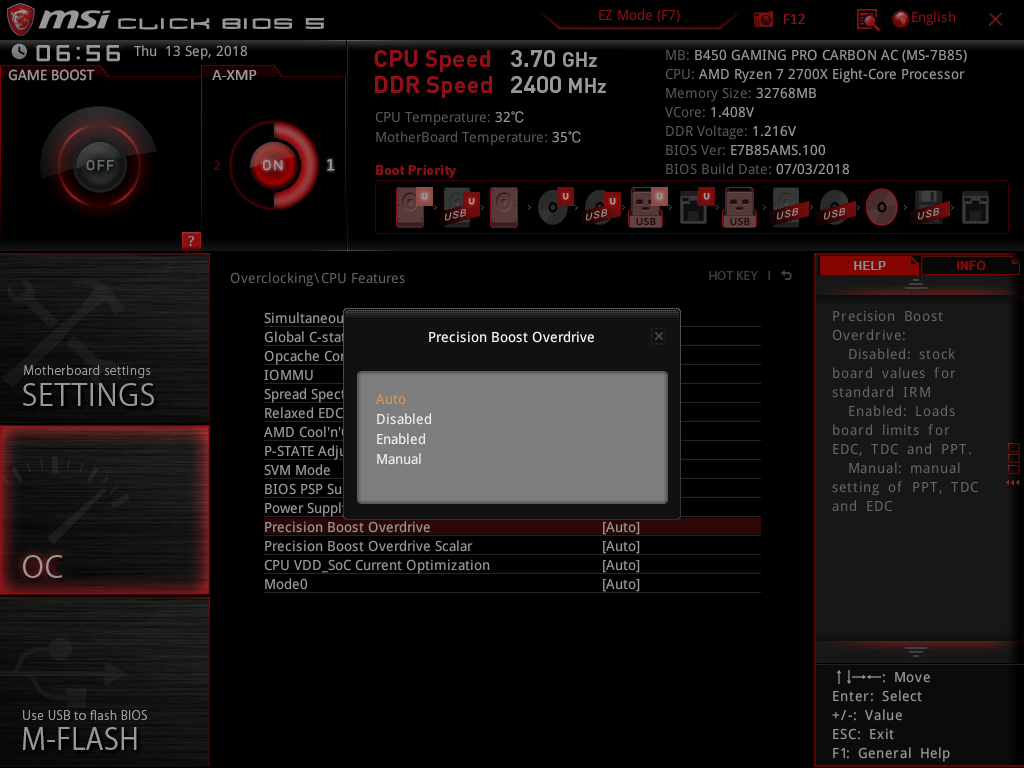1024x768 pixels.
Task: Switch to the HELP tab
Action: [x=869, y=265]
